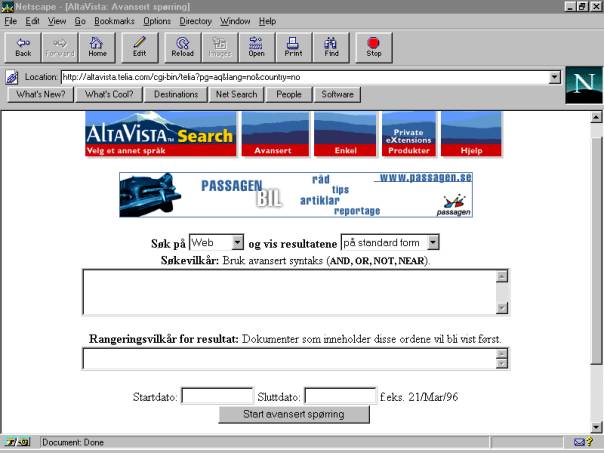Click the greyed Forward toolbar button

[60, 48]
